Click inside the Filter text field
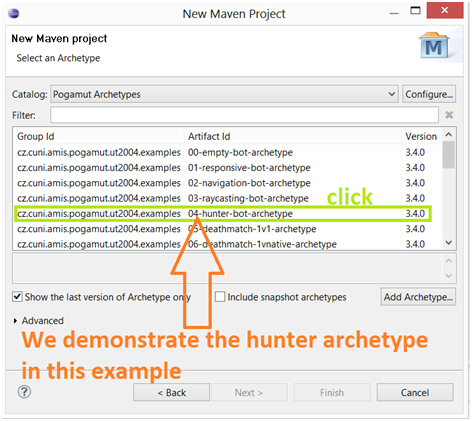The height and width of the screenshot is (421, 472). (x=244, y=115)
